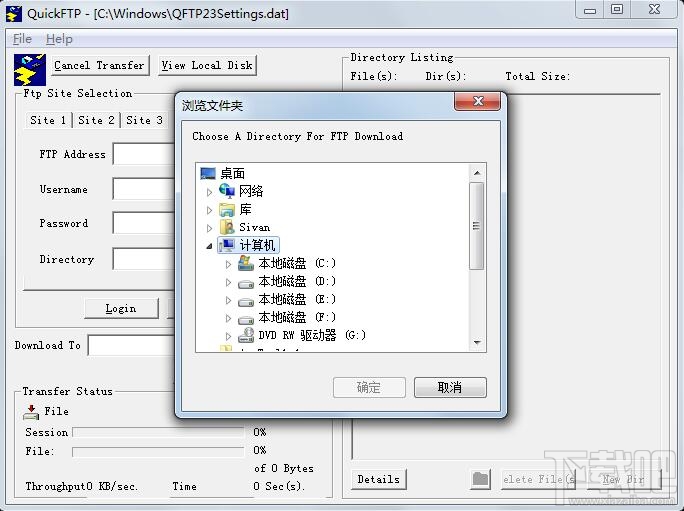Select the Sivan user folder icon
Image resolution: width=684 pixels, height=511 pixels.
pos(227,227)
